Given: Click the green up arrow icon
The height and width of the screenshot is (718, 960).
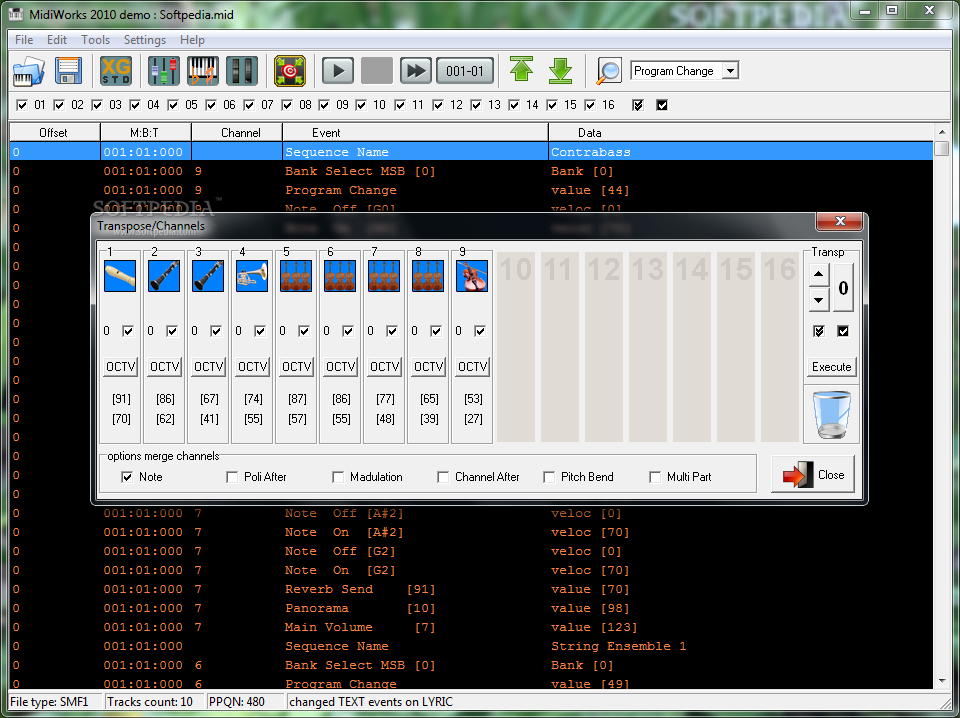Looking at the screenshot, I should coord(521,69).
